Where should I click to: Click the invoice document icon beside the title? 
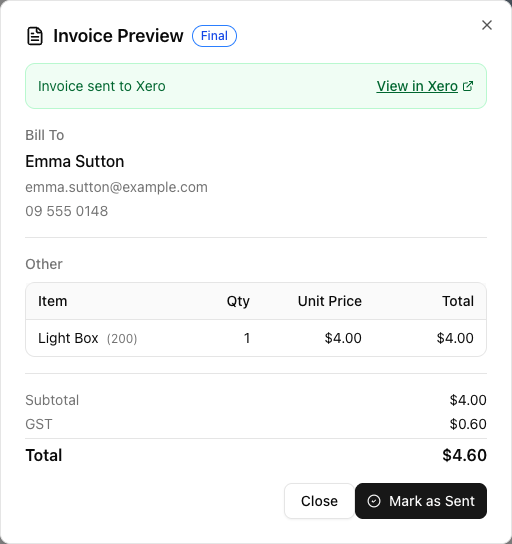35,36
